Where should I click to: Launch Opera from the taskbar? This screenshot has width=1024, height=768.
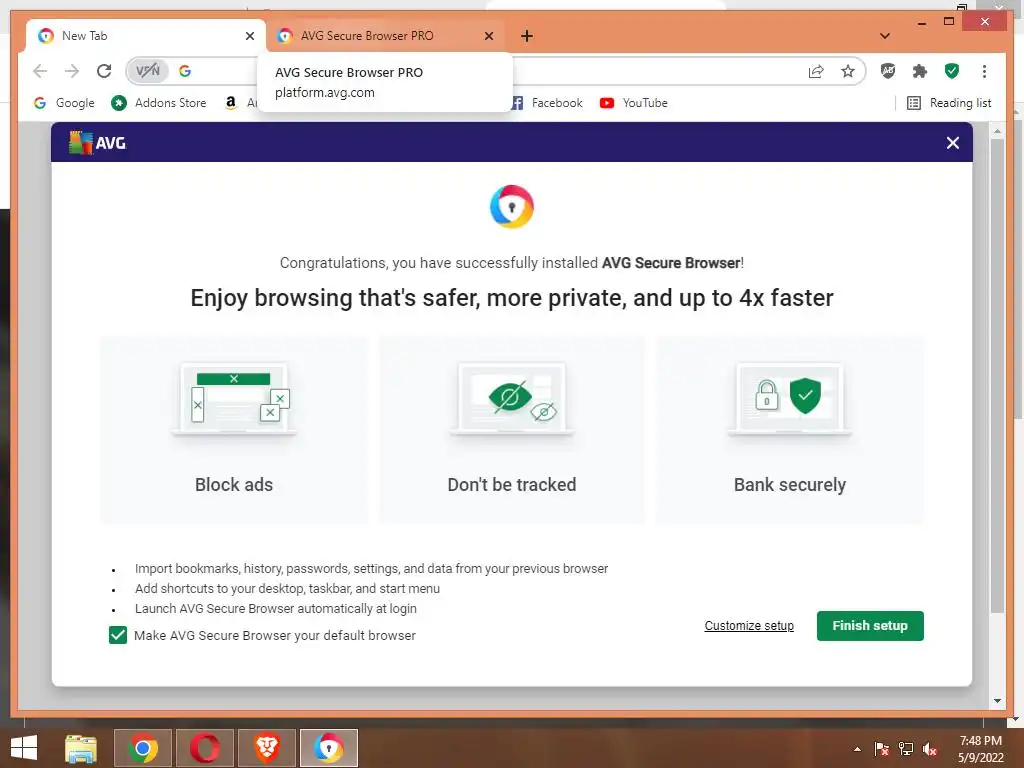pos(205,748)
